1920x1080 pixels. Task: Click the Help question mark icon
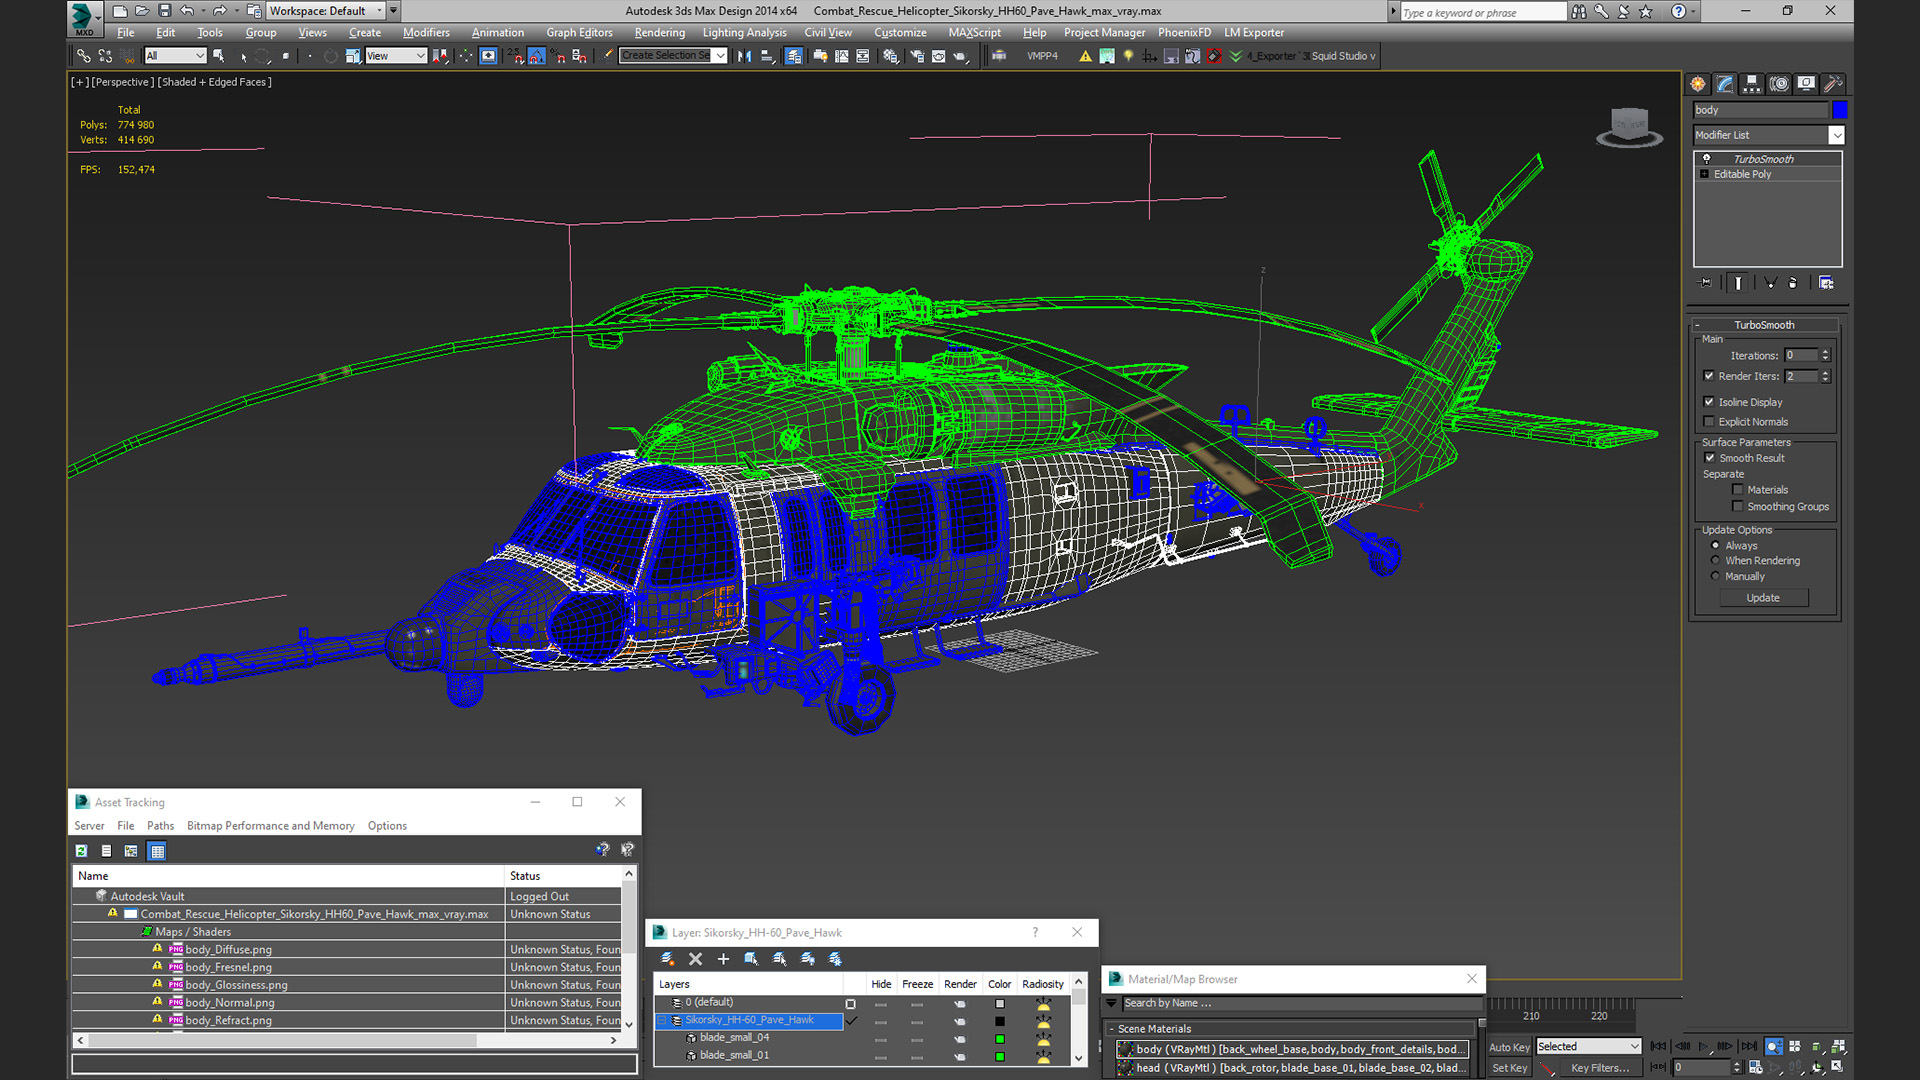point(1679,12)
